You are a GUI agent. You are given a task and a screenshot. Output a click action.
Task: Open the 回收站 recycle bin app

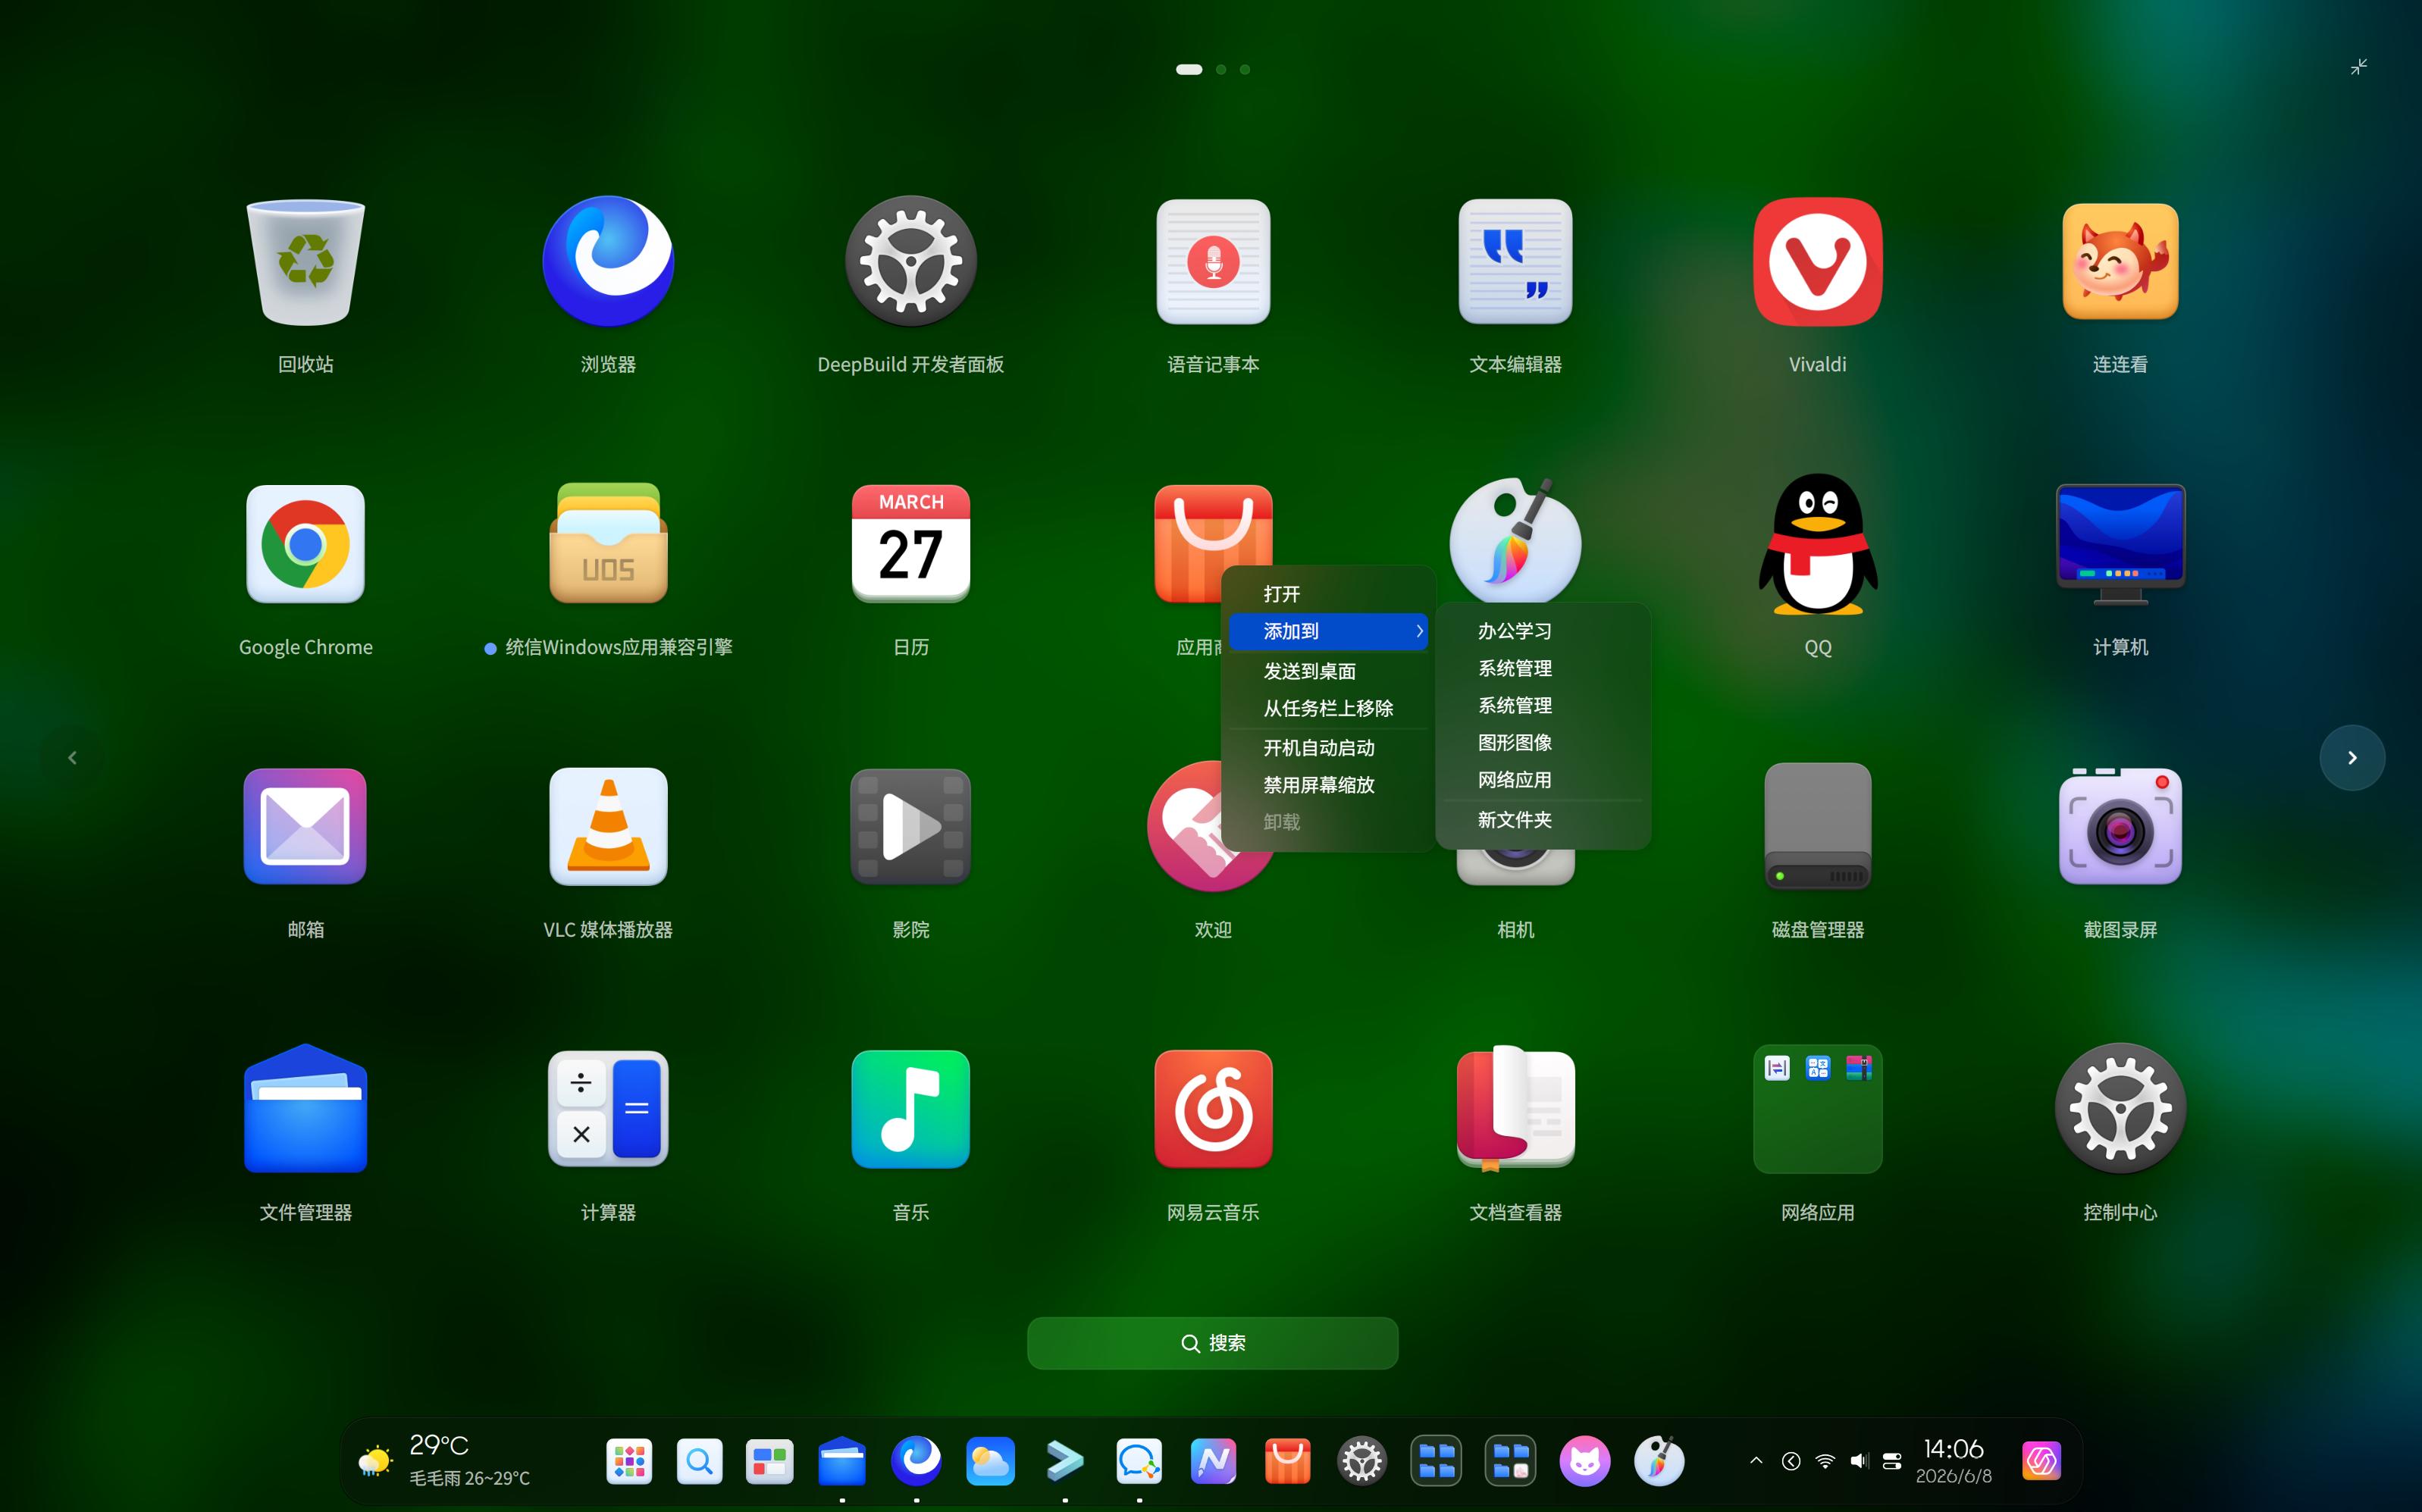pos(305,262)
